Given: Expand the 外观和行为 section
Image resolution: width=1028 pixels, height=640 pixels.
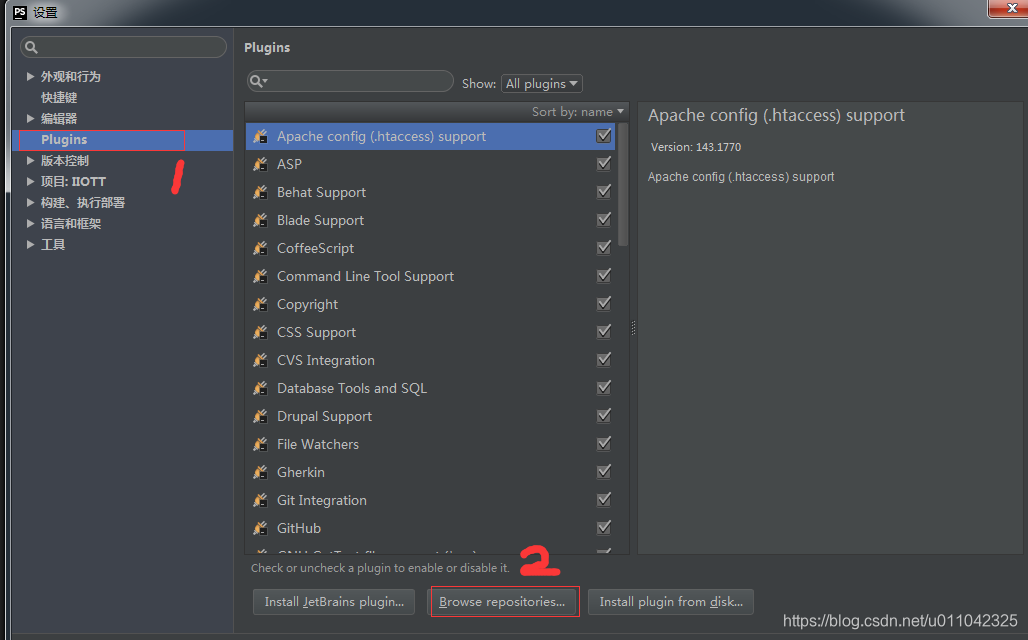Looking at the screenshot, I should pyautogui.click(x=31, y=75).
